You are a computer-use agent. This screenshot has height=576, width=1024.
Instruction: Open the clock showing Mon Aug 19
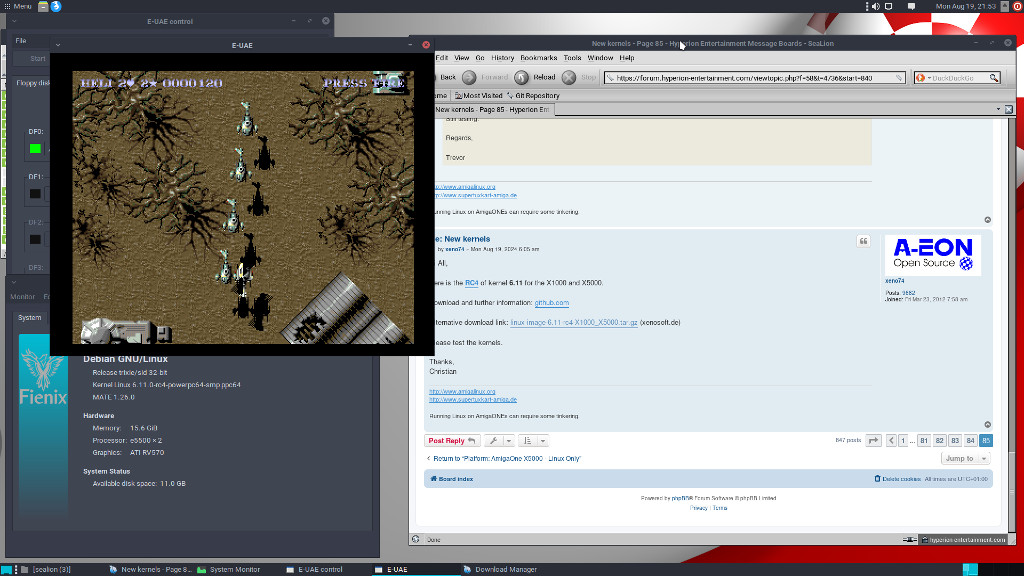pos(966,7)
